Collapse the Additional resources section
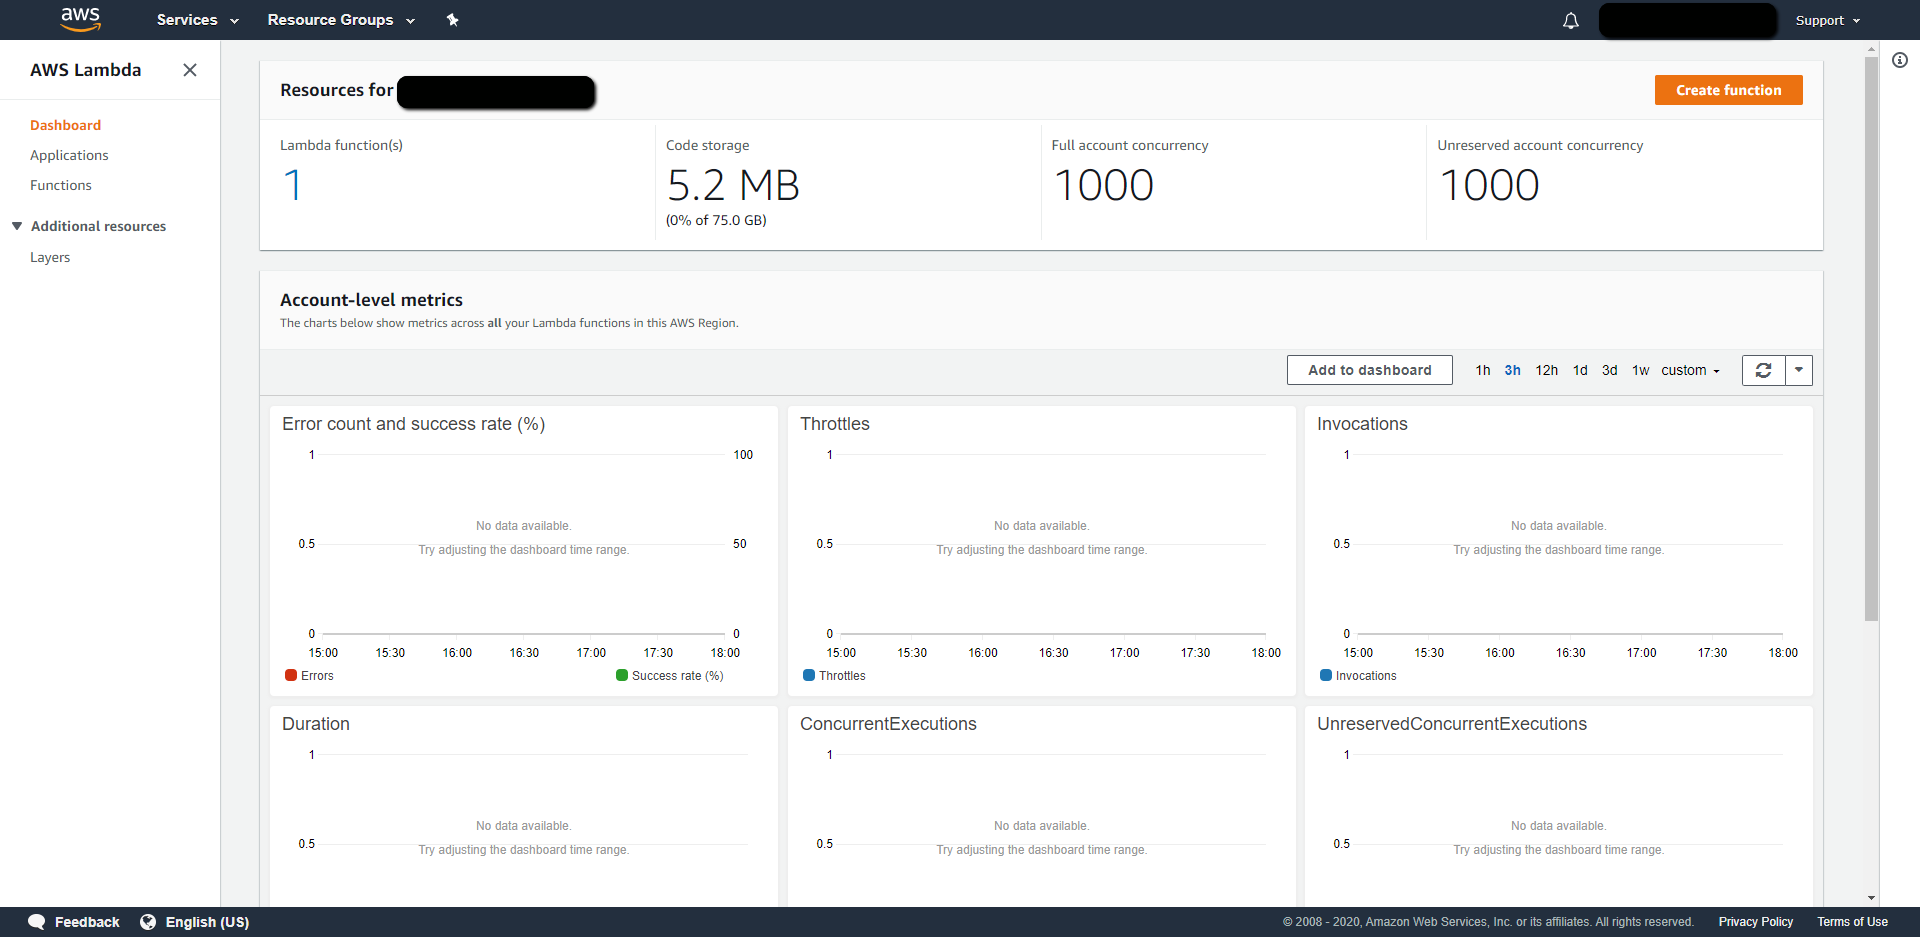1920x937 pixels. pyautogui.click(x=17, y=226)
